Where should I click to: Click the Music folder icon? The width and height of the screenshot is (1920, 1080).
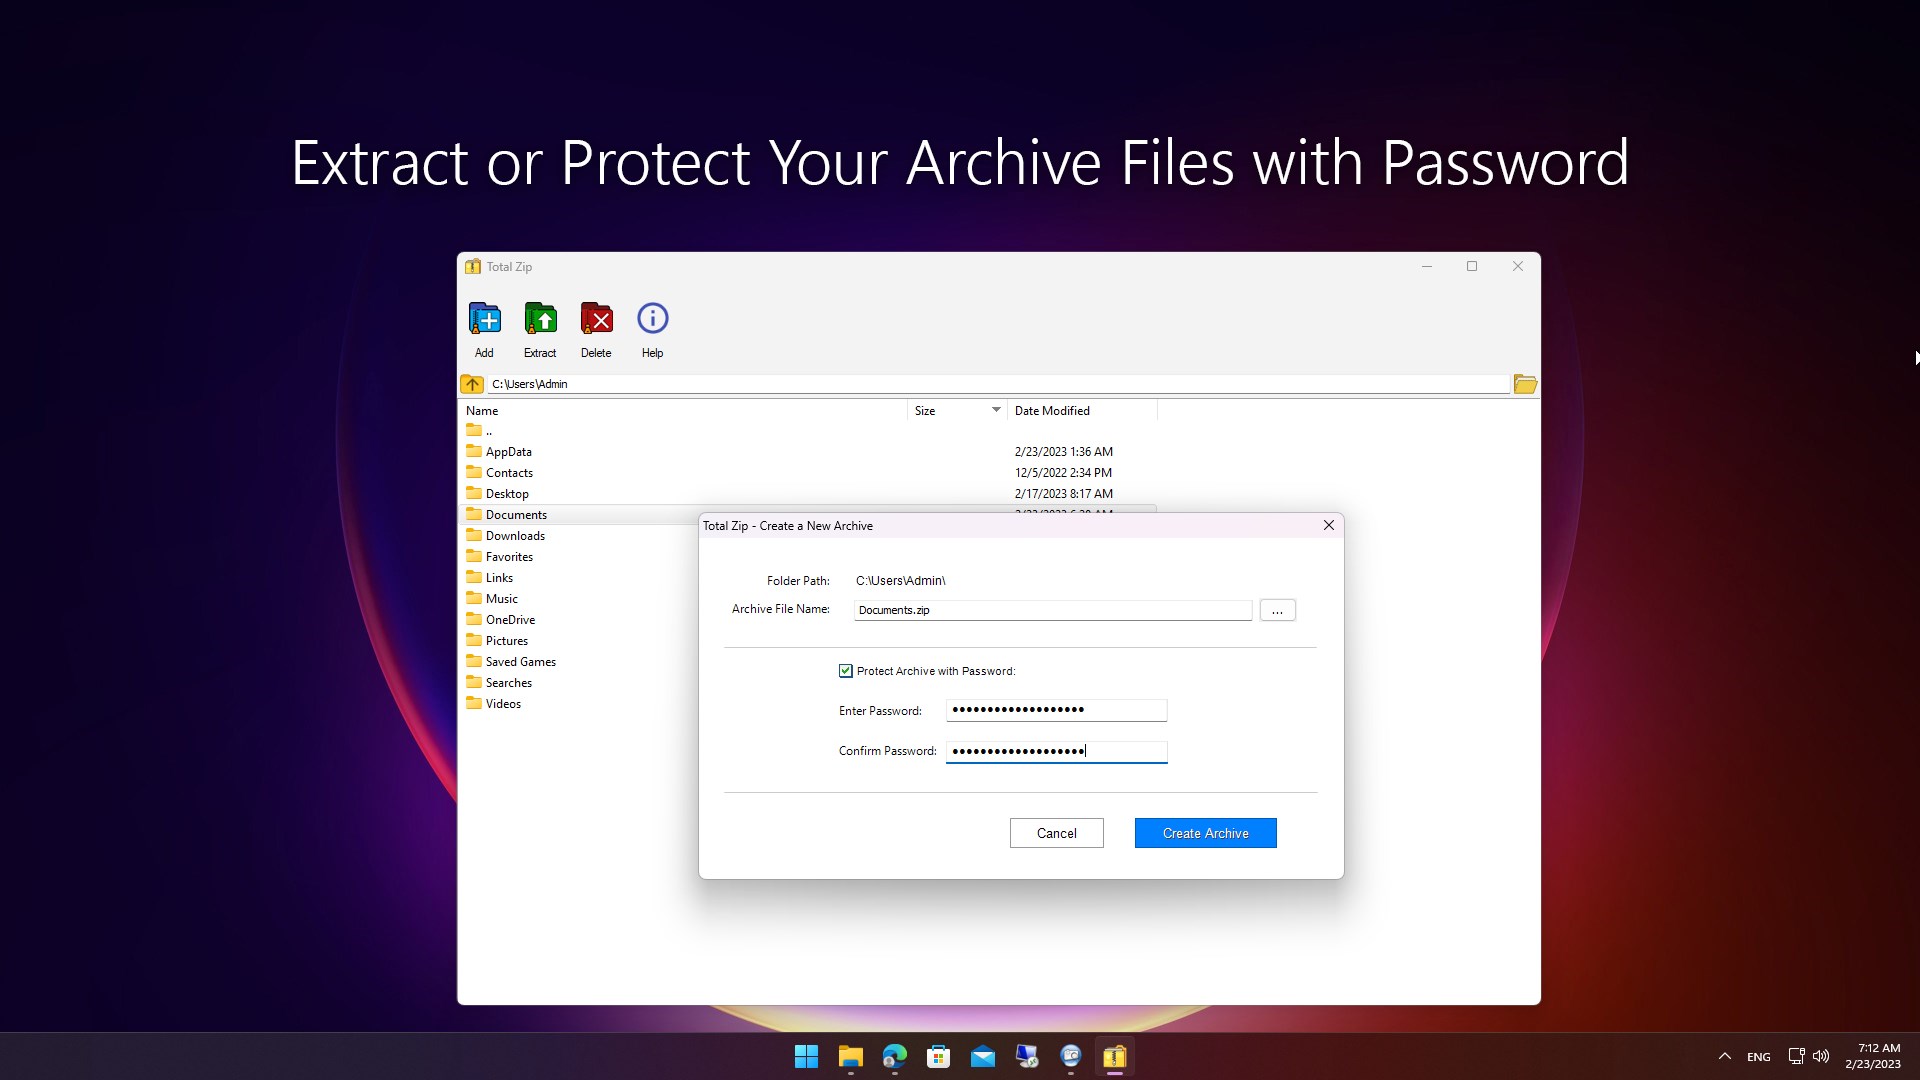pos(476,598)
